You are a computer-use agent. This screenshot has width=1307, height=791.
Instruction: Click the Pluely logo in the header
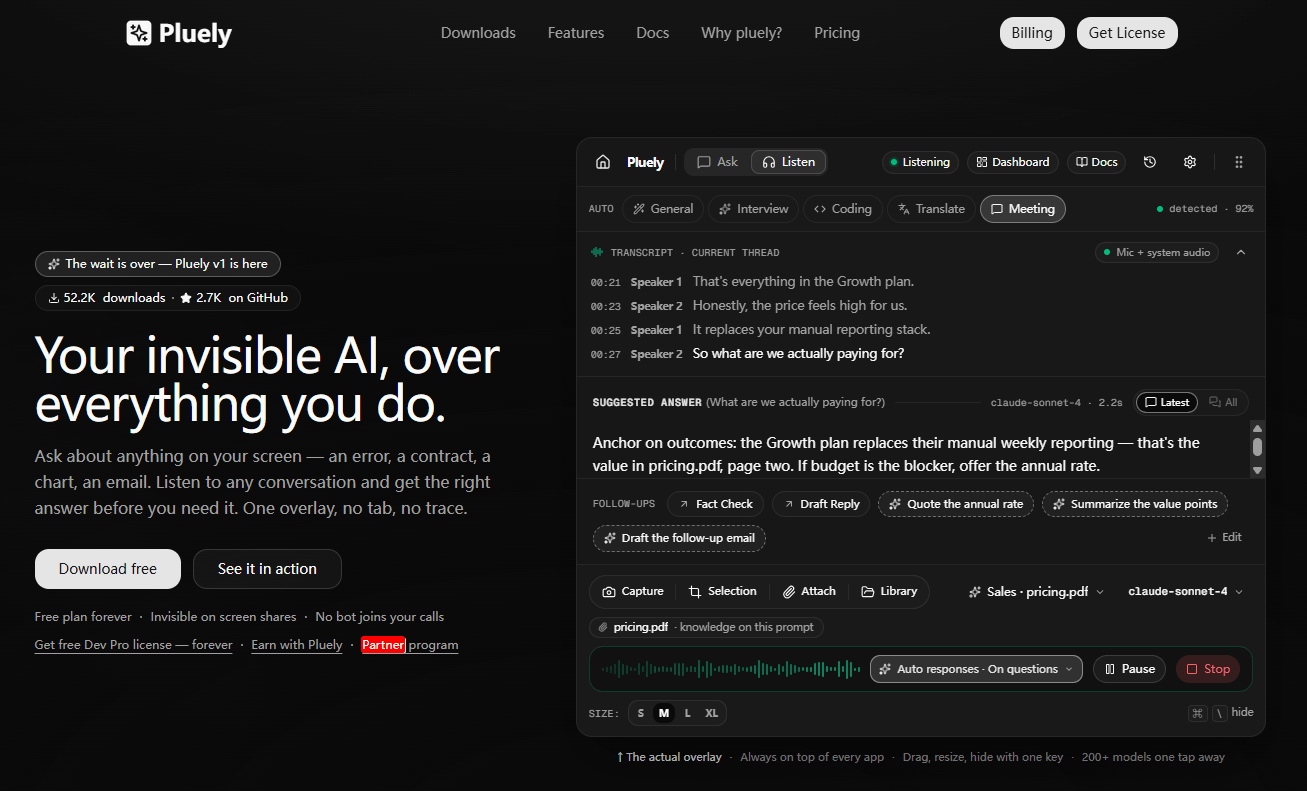pos(179,33)
